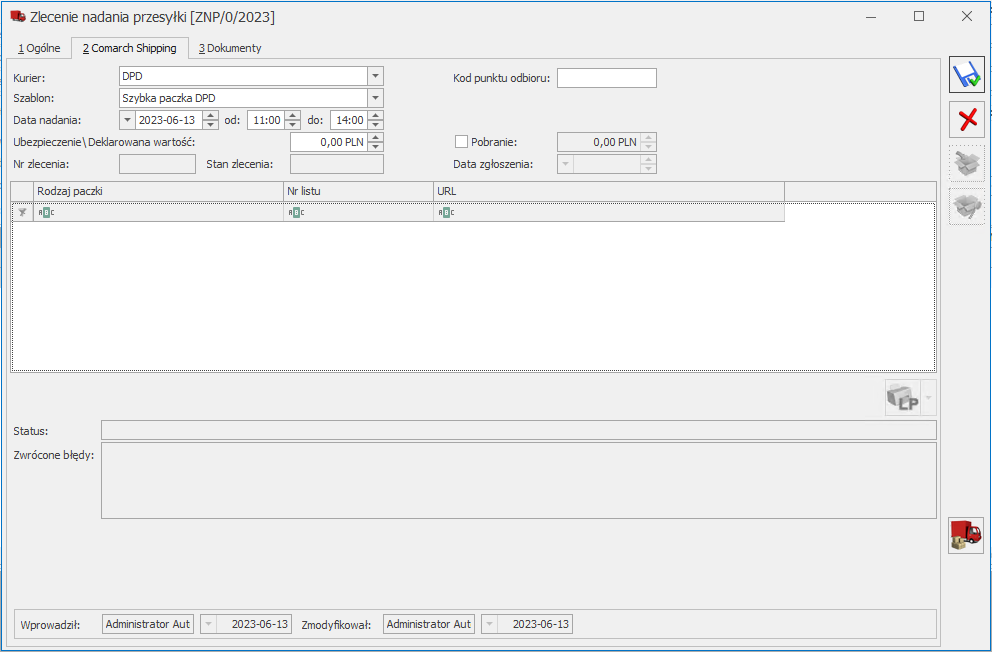Click the upper greyed-out package icon

(x=967, y=163)
